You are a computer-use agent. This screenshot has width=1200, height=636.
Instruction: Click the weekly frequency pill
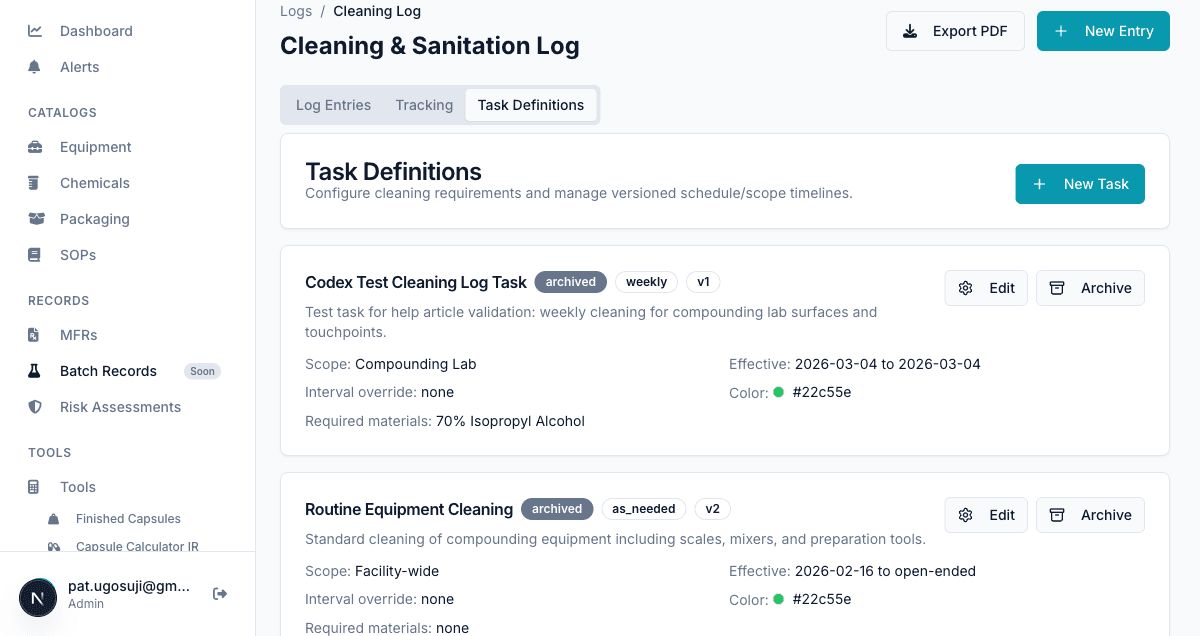(x=646, y=282)
